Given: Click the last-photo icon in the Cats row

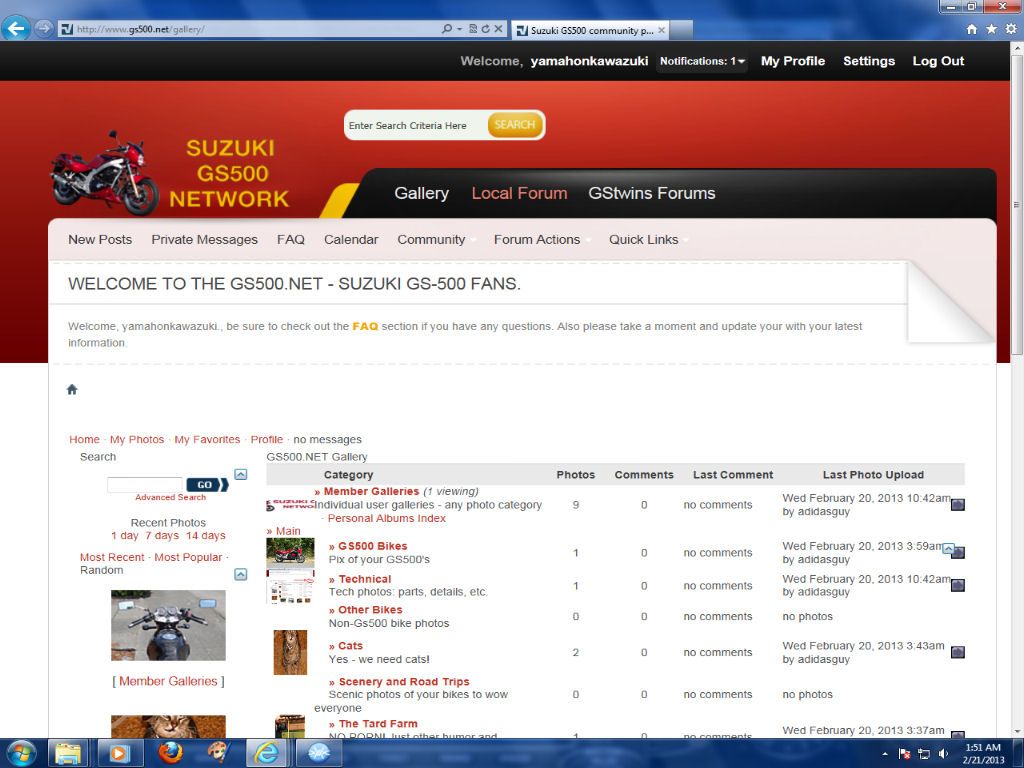Looking at the screenshot, I should point(957,652).
